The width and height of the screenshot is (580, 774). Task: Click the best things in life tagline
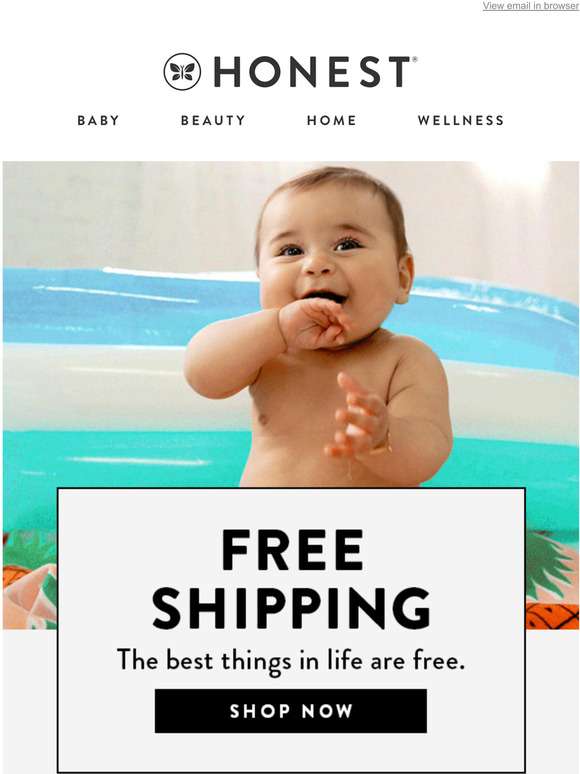[x=291, y=660]
